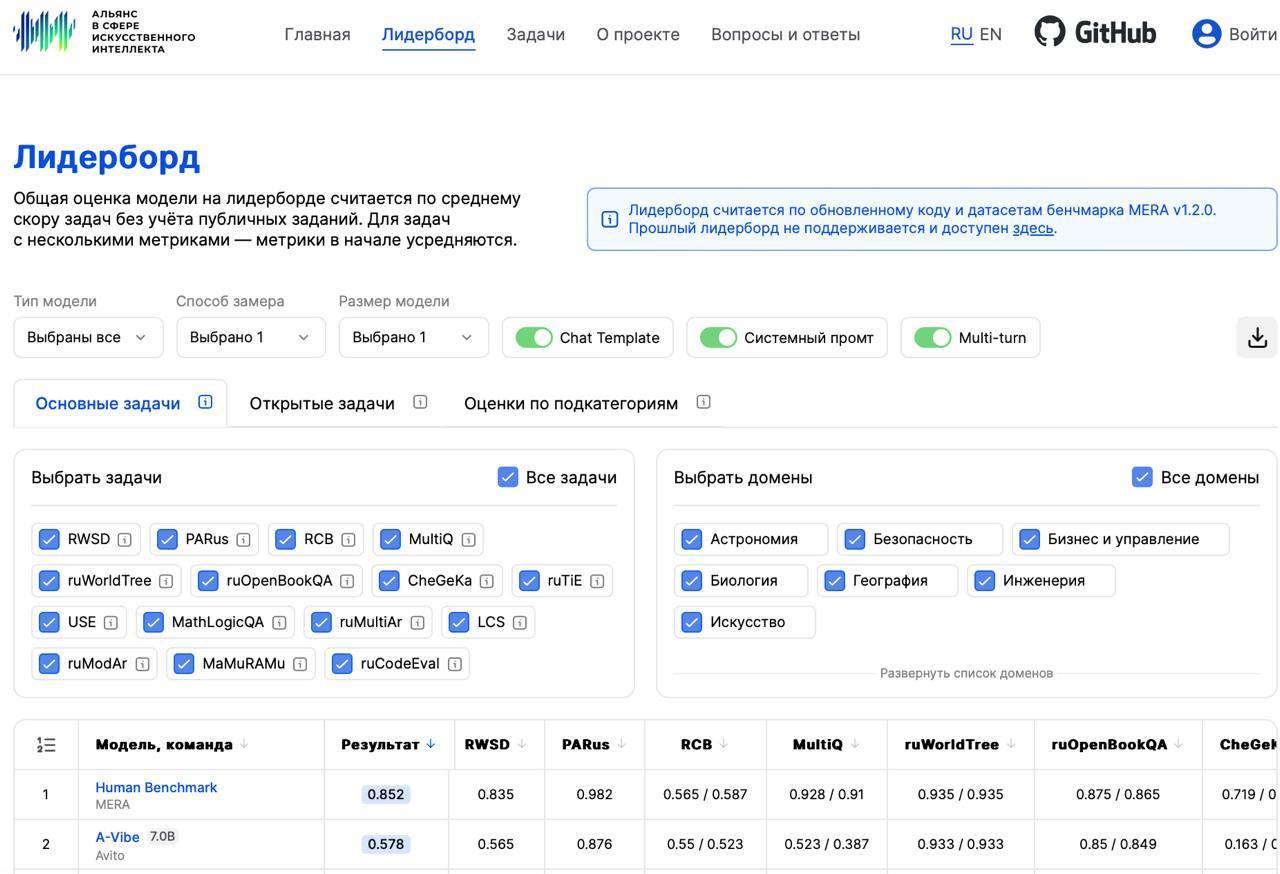1280x874 pixels.
Task: Click the row-numbering icon in table header
Action: click(46, 743)
